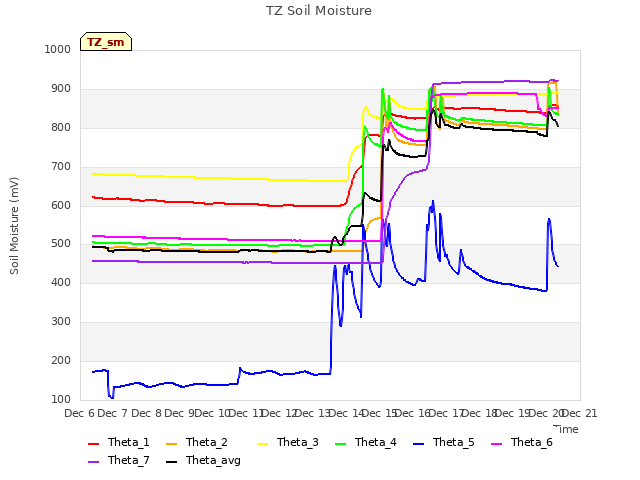Click the 600 y-axis tick label
Screen dimensions: 640x480
pos(61,205)
